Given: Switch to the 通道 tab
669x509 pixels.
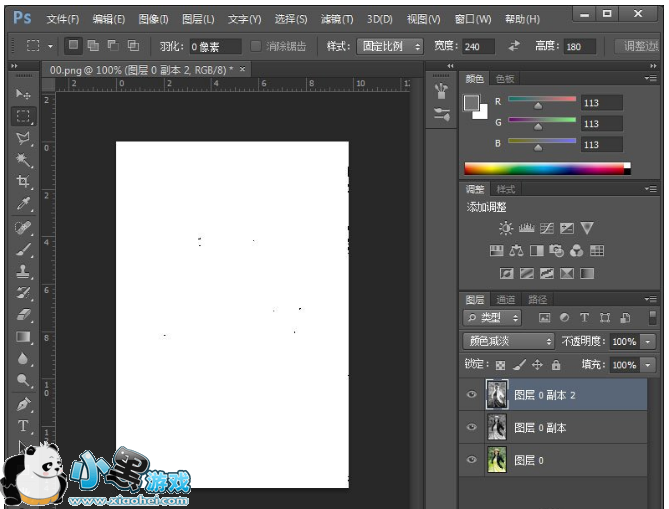Looking at the screenshot, I should (x=506, y=300).
